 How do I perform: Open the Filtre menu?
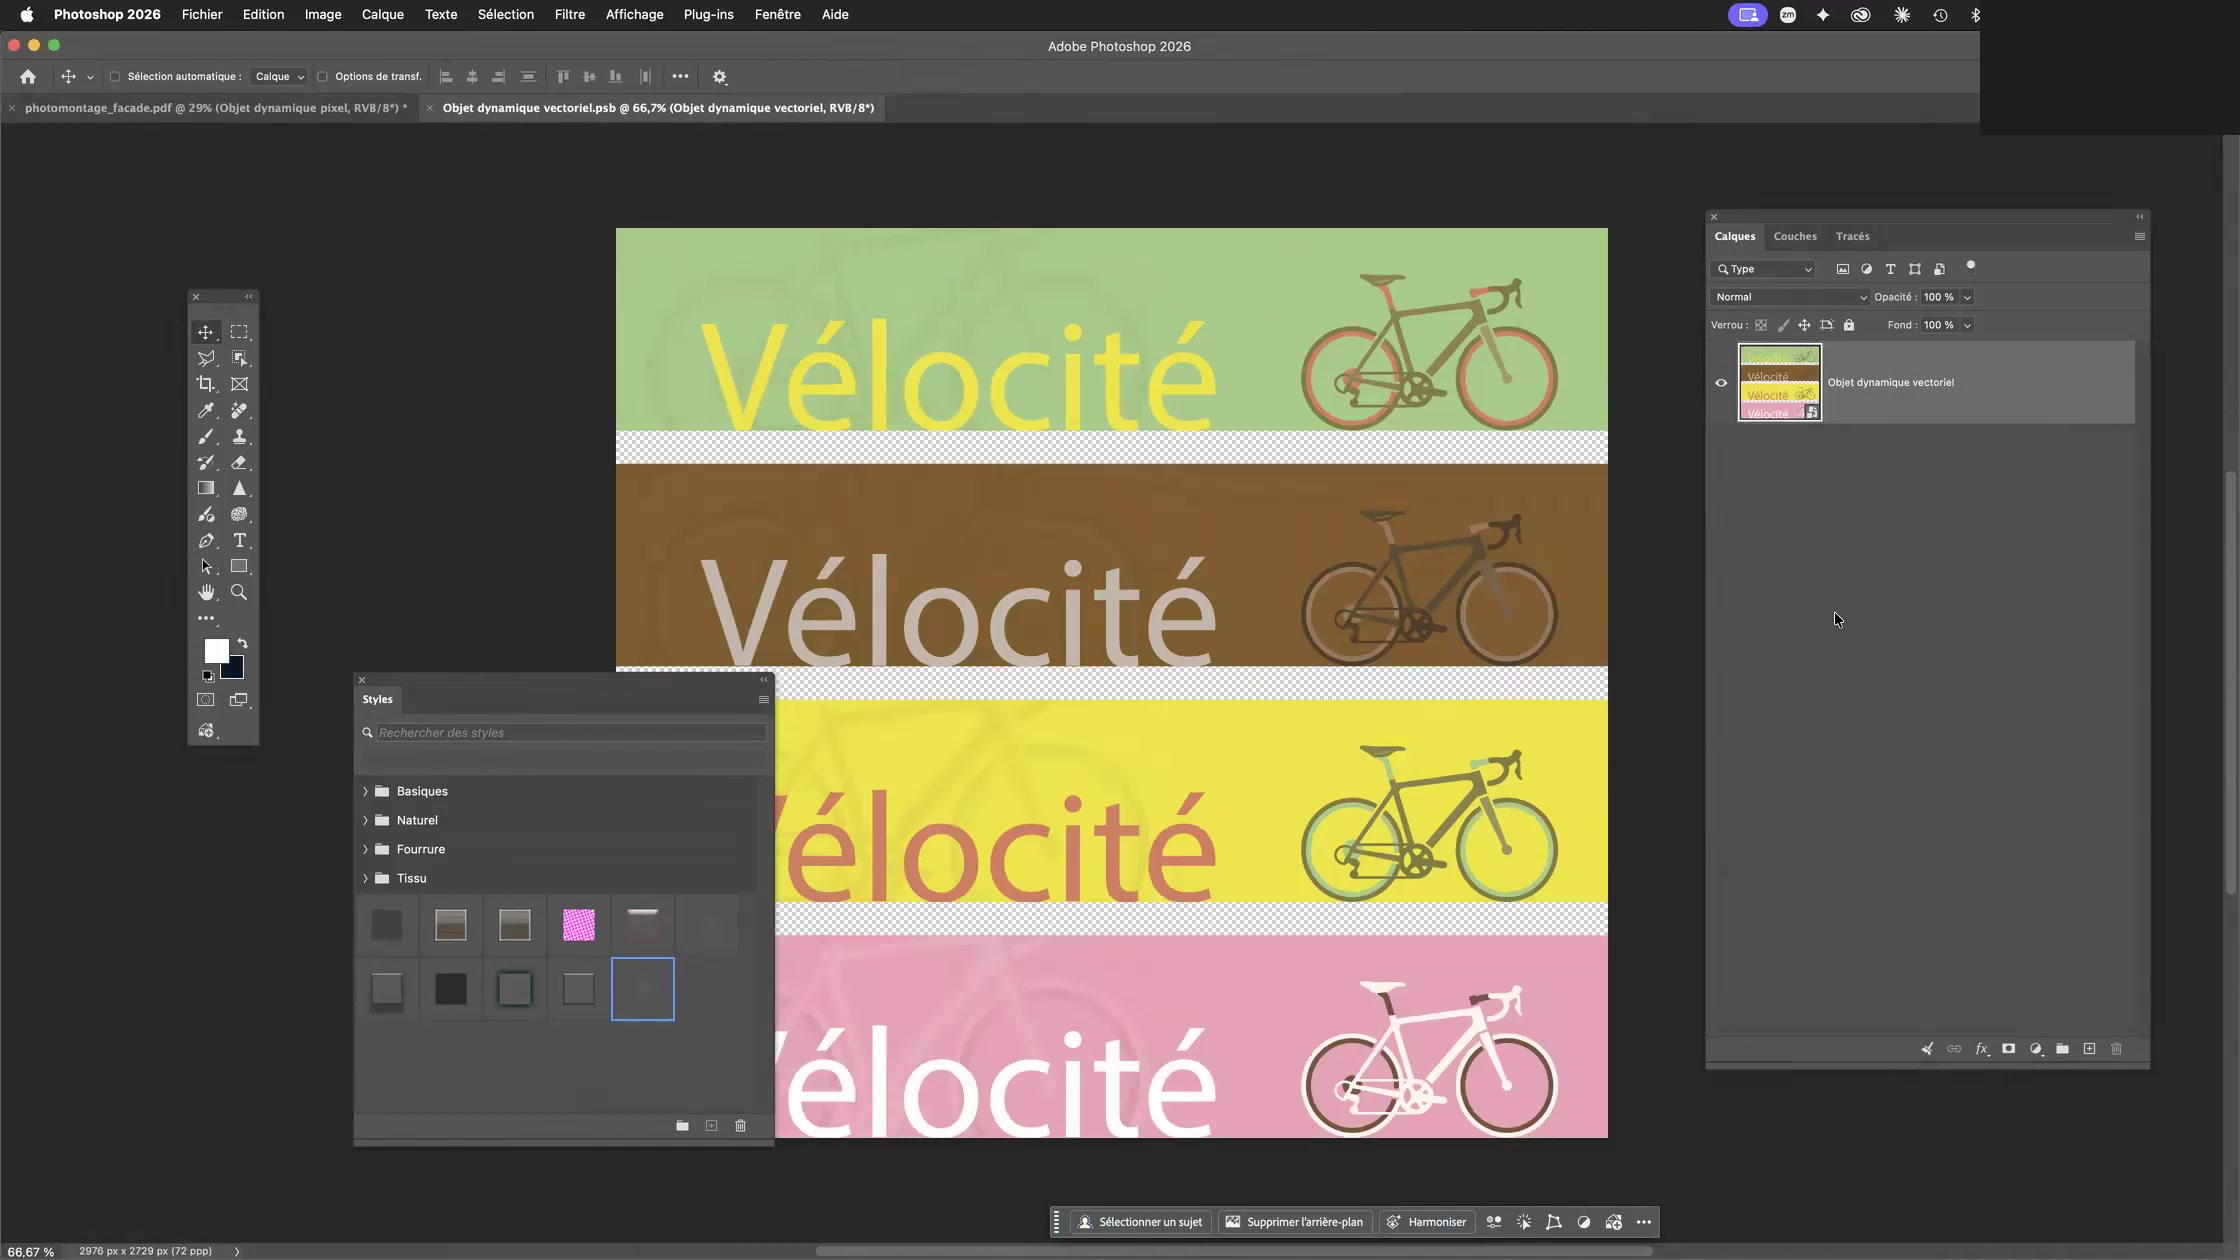point(570,15)
